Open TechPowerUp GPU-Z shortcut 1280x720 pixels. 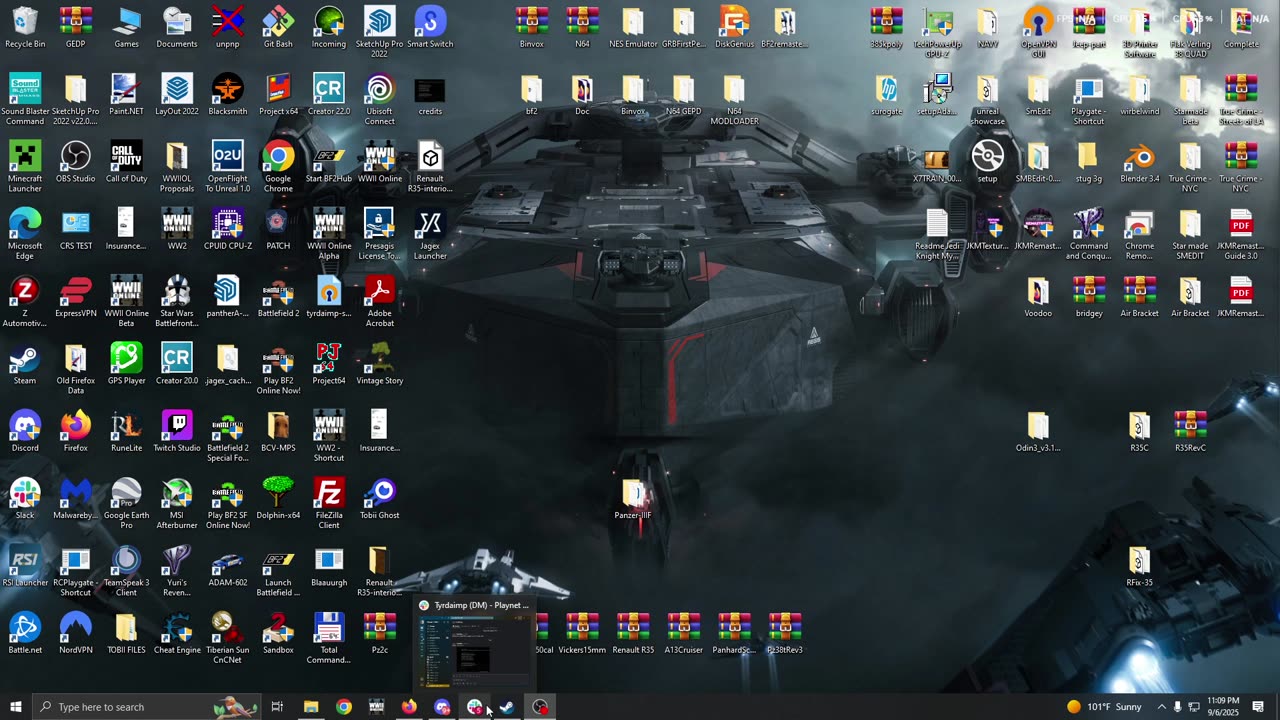[937, 33]
